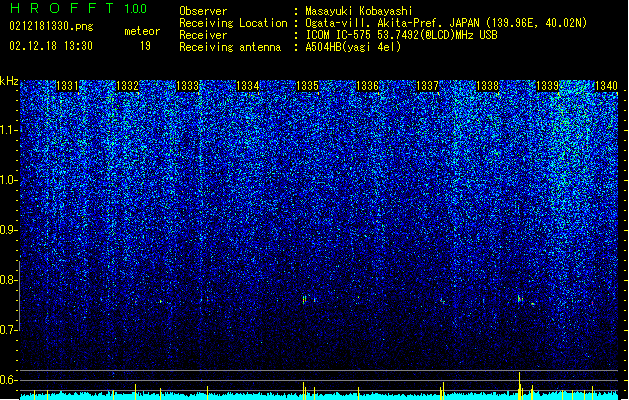Screen dimensions: 629x400
Task: Click the bright meteor echo after 1338
Action: [520, 299]
